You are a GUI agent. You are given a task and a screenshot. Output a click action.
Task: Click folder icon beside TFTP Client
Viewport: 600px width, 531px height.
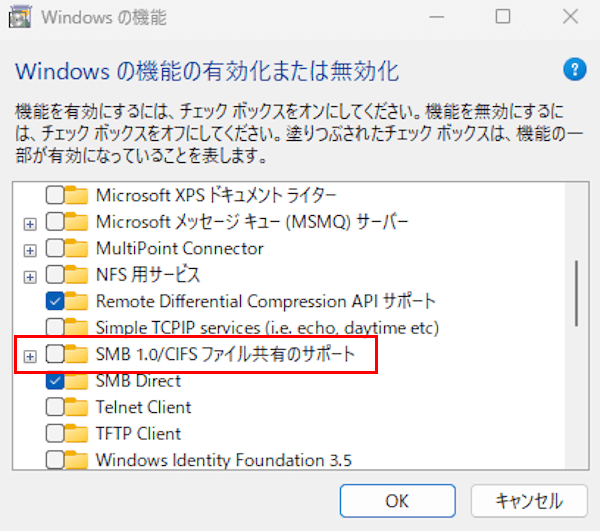[77, 433]
